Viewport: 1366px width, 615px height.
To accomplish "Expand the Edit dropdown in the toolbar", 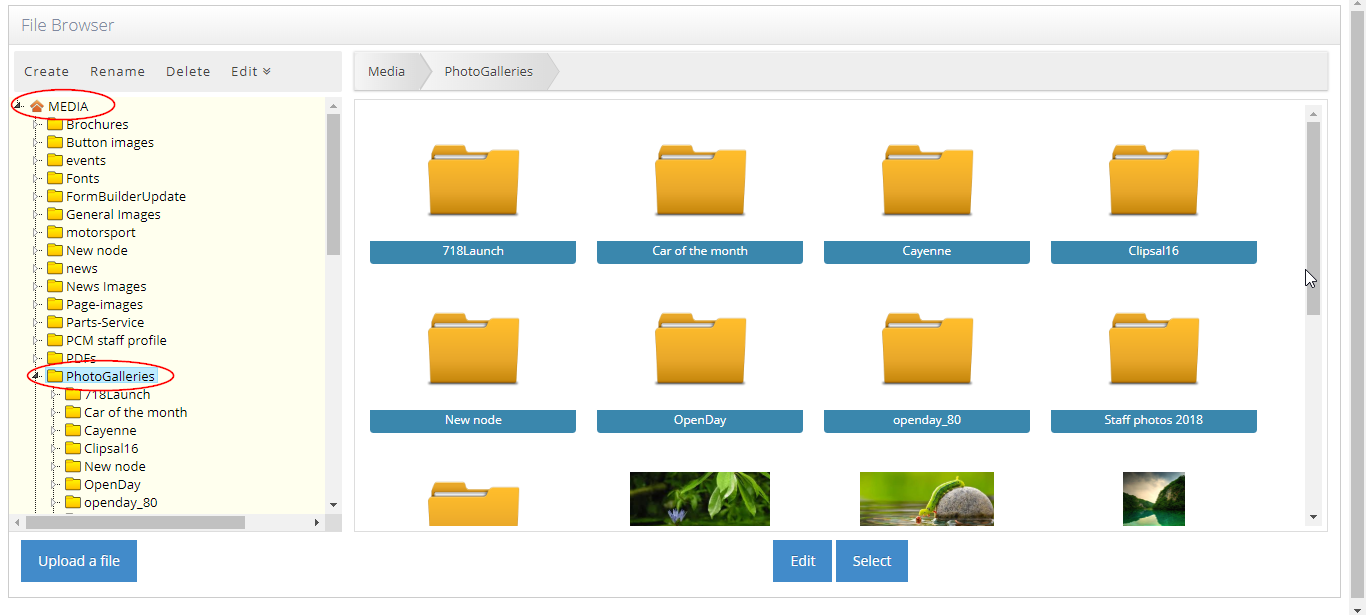I will [x=249, y=71].
